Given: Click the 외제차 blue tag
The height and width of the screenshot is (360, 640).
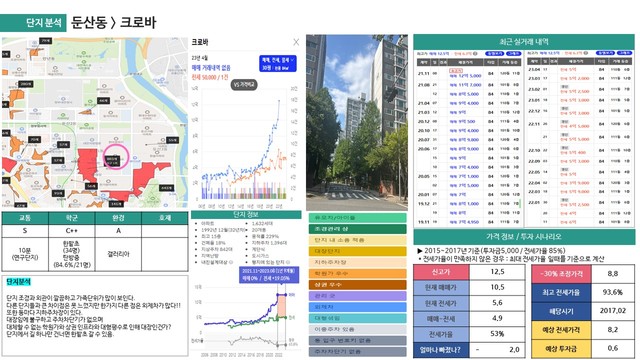Looking at the screenshot, I should pyautogui.click(x=358, y=307).
